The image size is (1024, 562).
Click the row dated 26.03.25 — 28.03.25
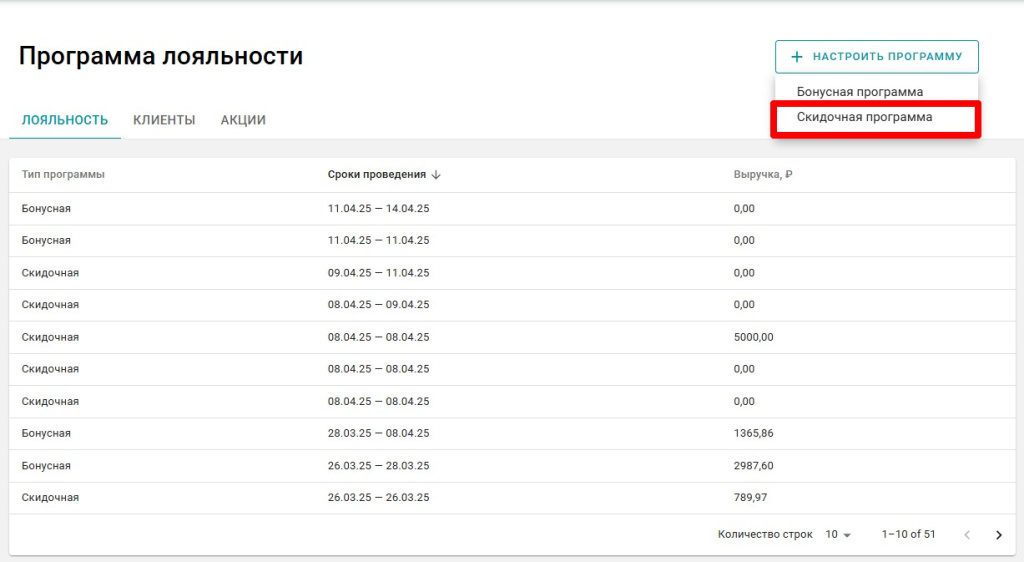[378, 466]
